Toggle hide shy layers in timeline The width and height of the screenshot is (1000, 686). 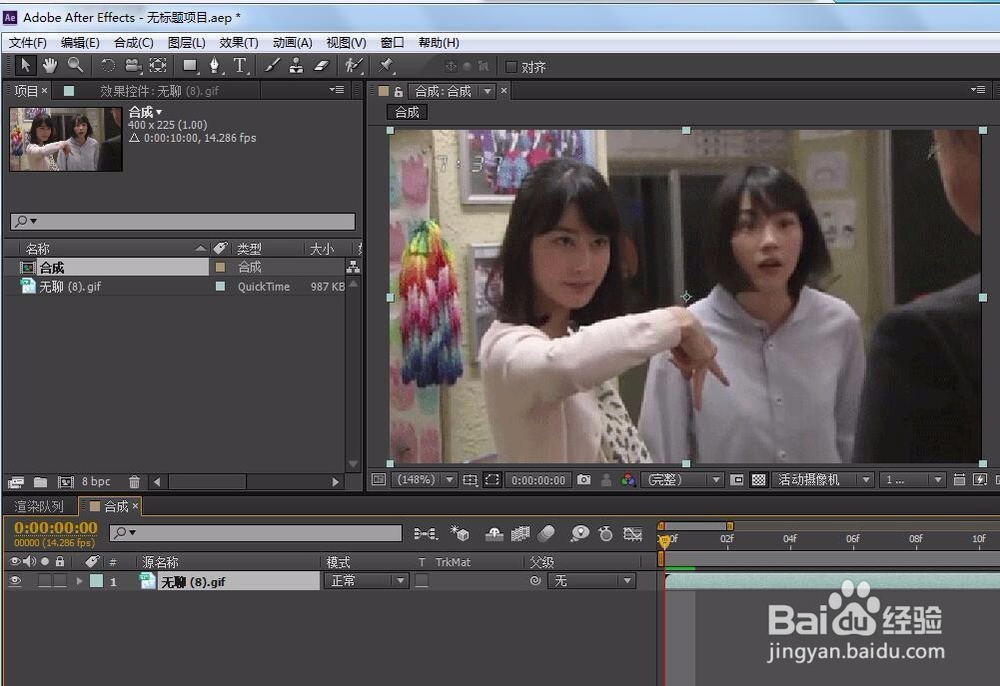click(x=494, y=533)
